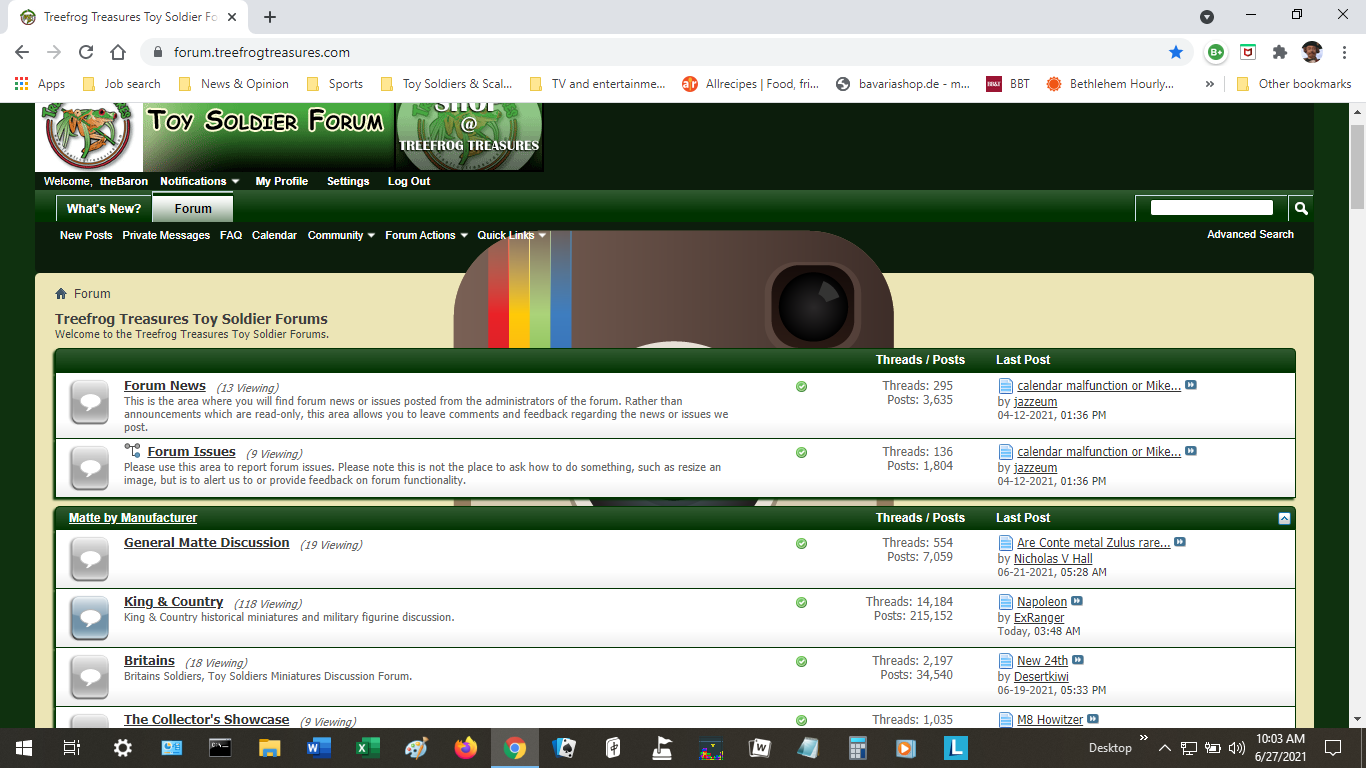The height and width of the screenshot is (768, 1366).
Task: Click the green feed icon in Forum News row
Action: 801,386
